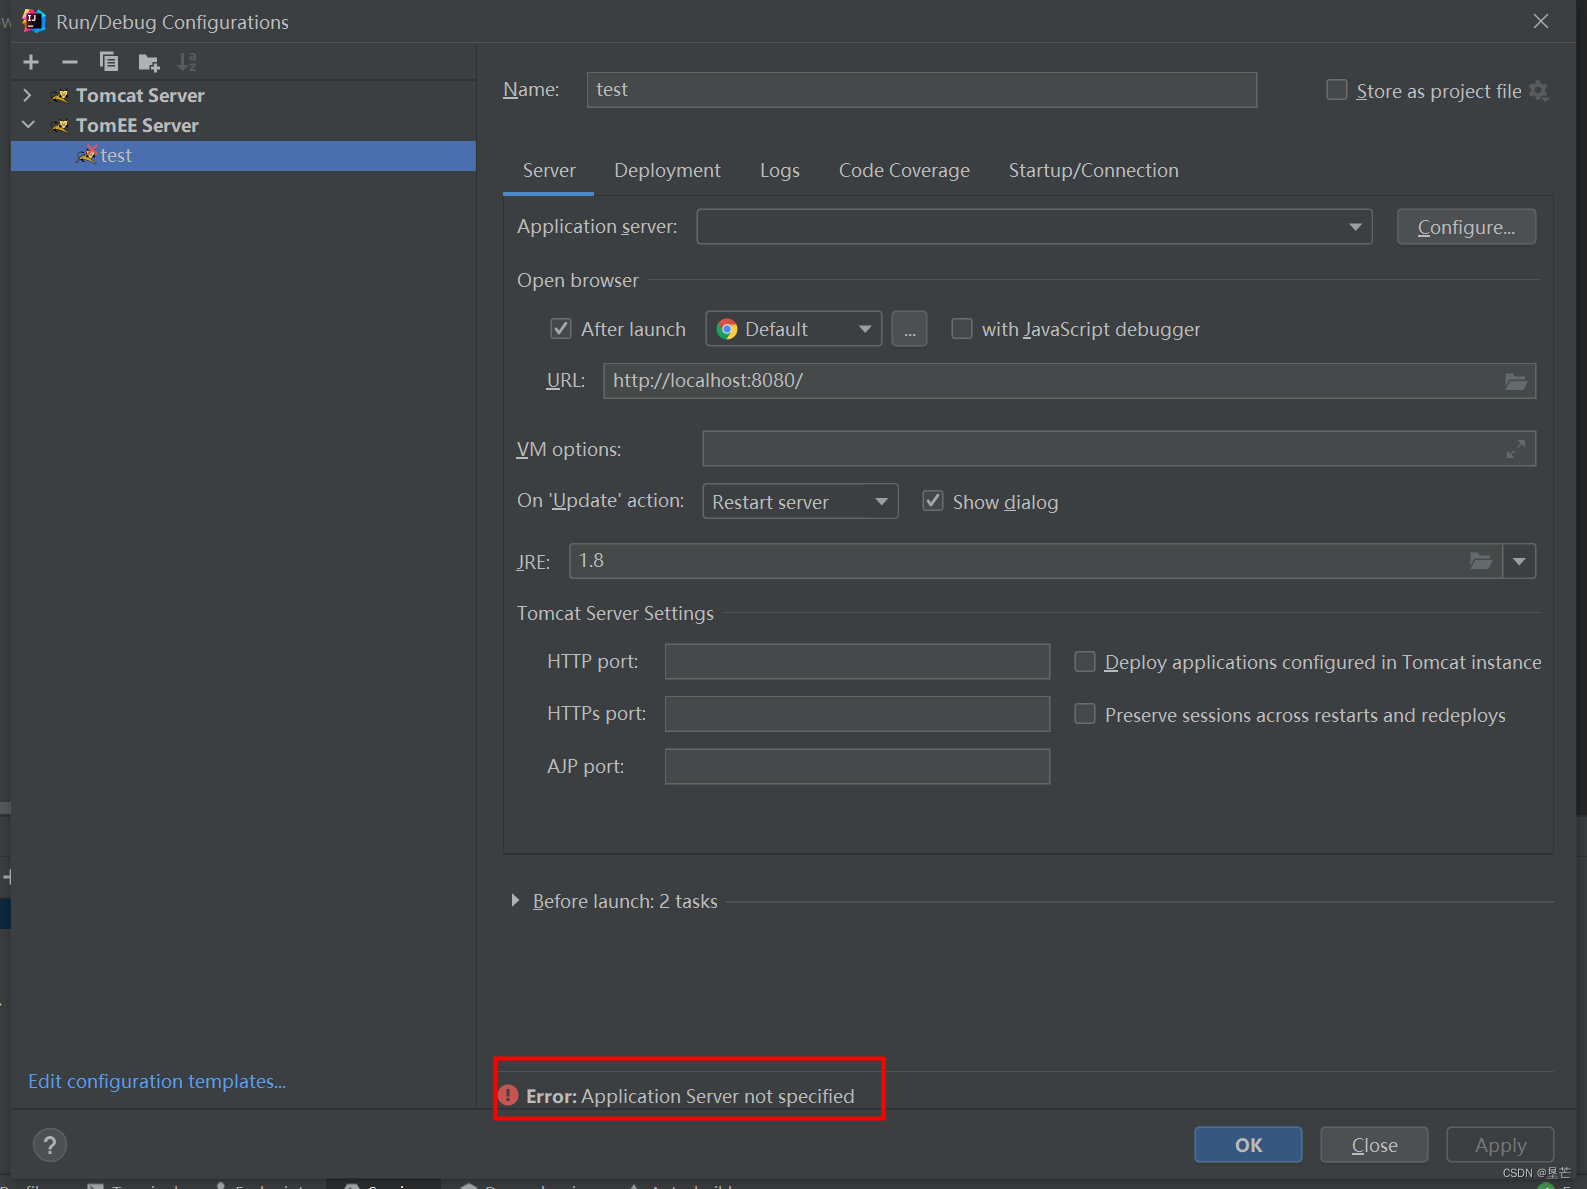This screenshot has height=1189, width=1587.
Task: Enable with JavaScript debugger
Action: pos(962,328)
